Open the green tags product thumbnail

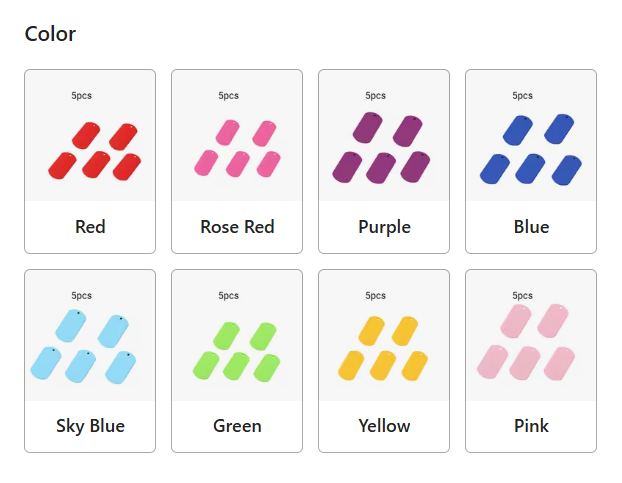point(237,335)
